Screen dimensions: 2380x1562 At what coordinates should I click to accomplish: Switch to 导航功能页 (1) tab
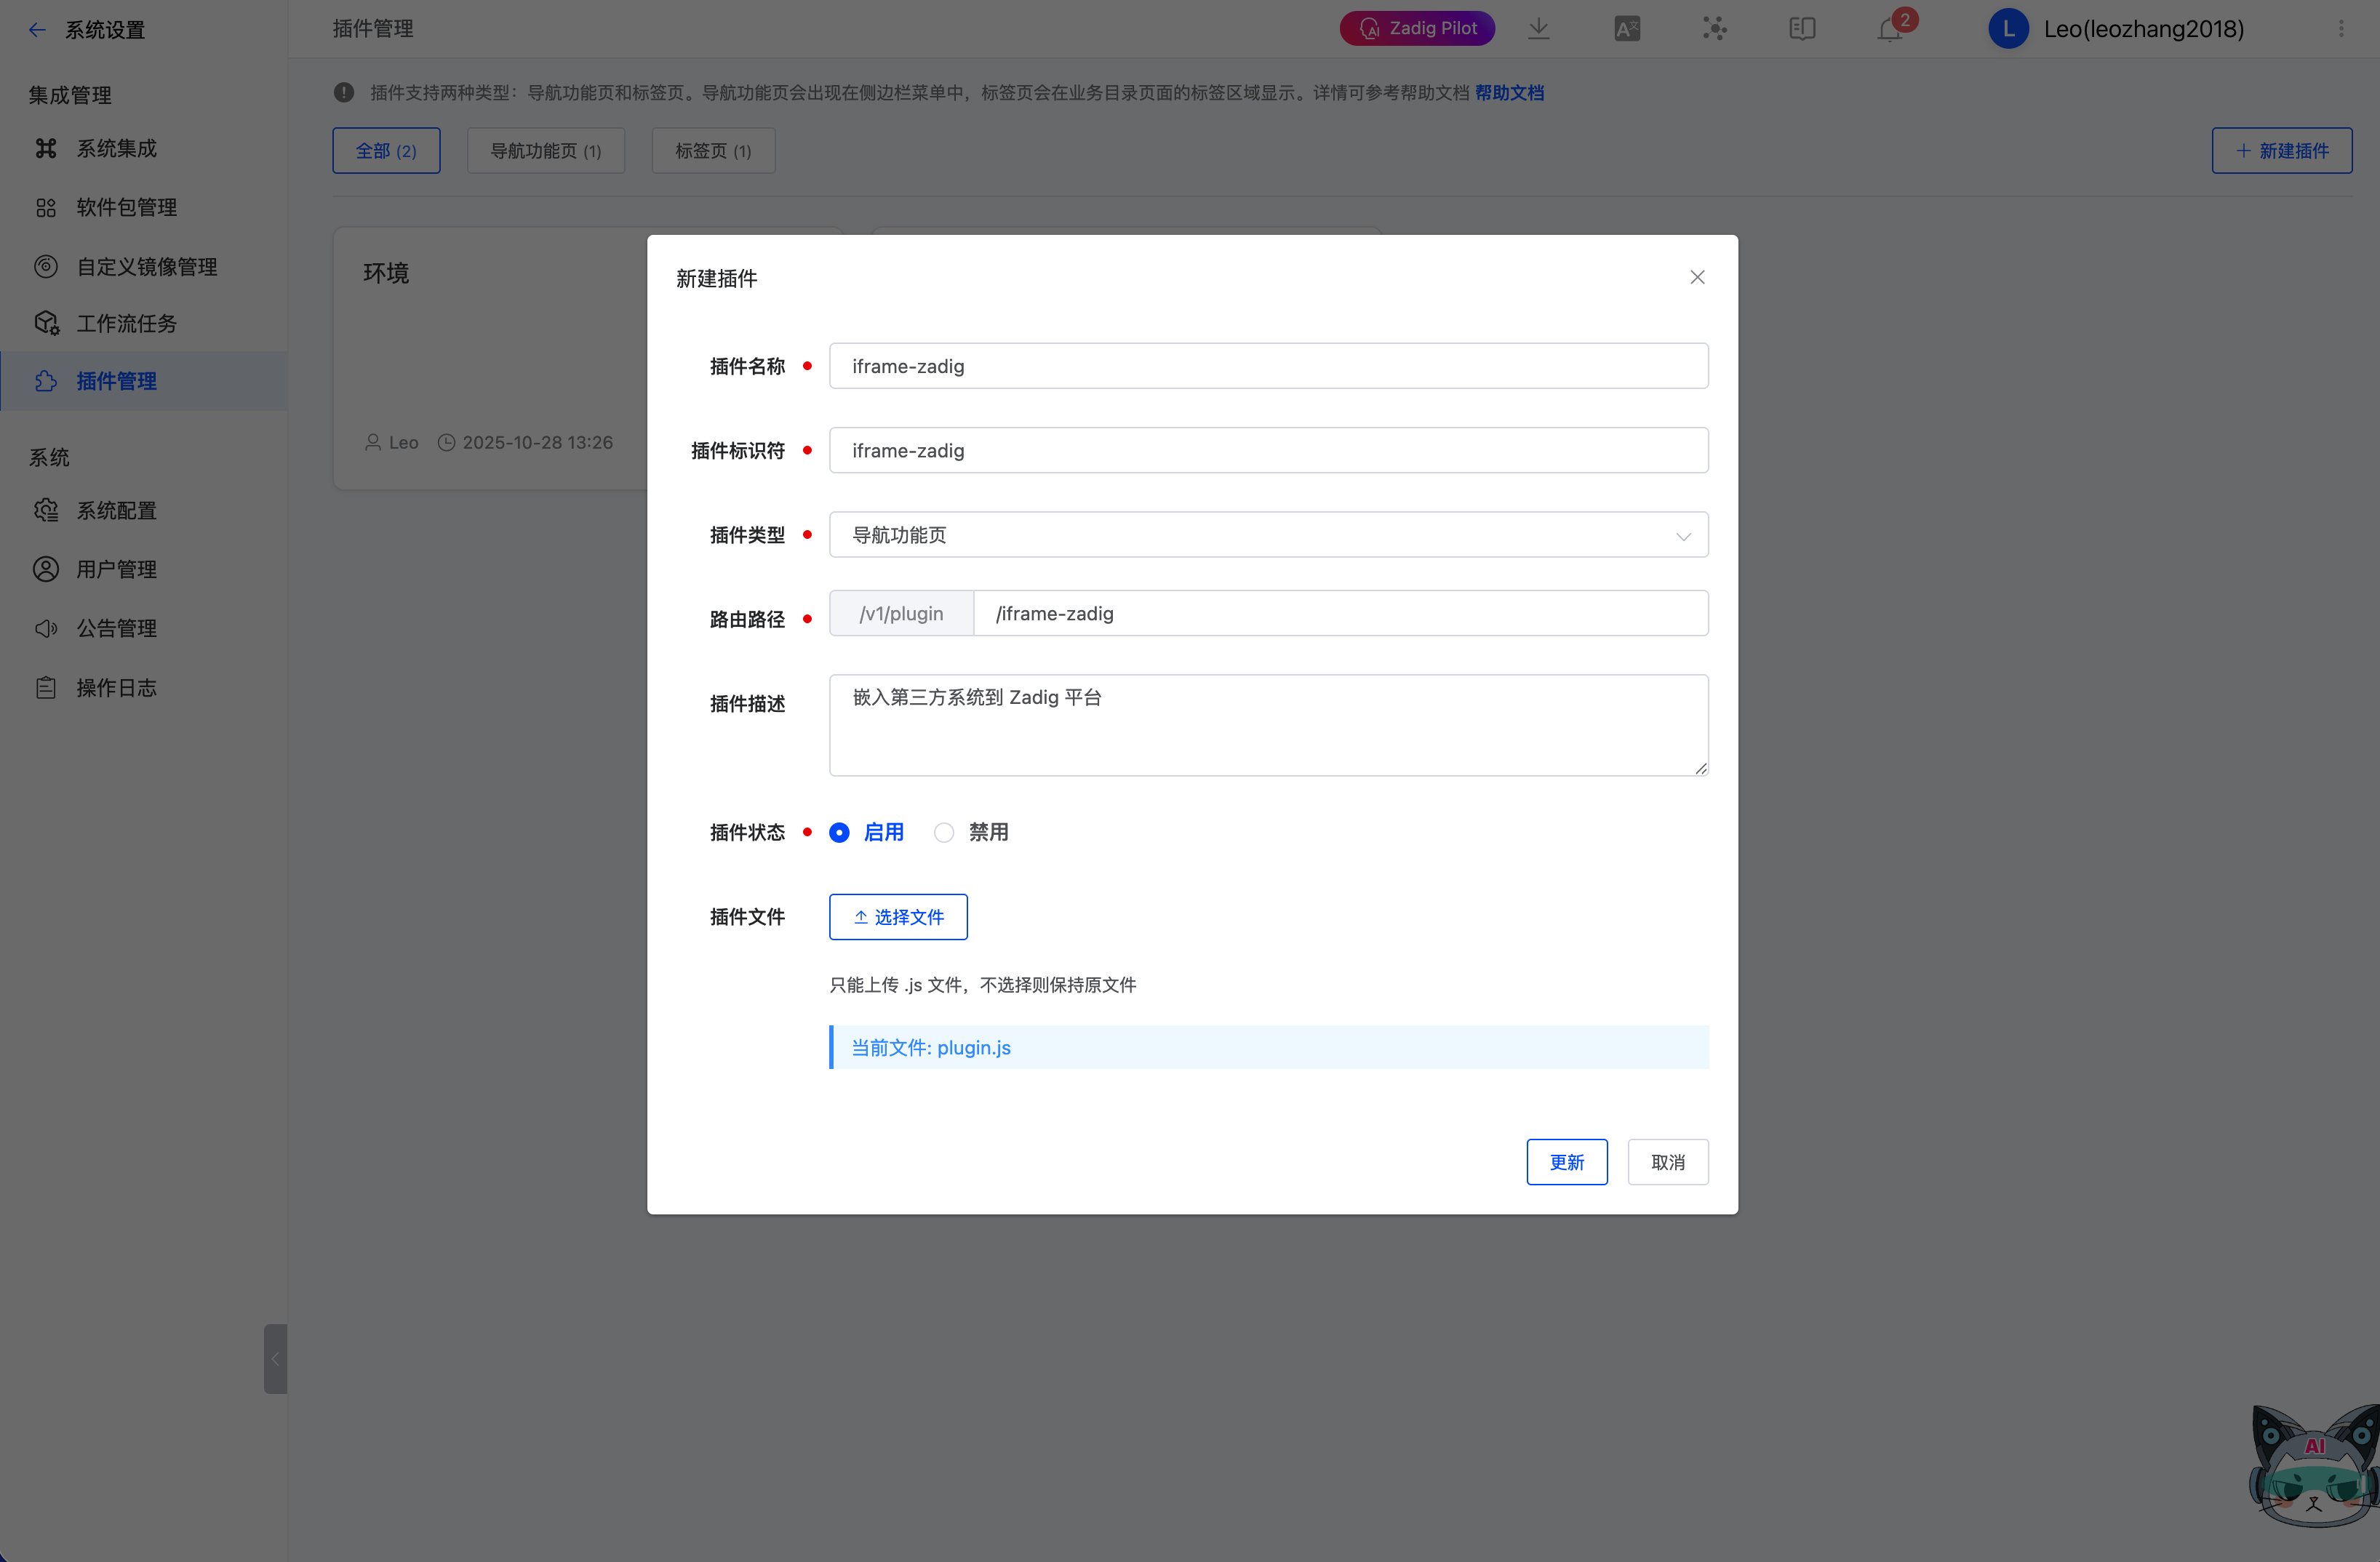click(545, 151)
